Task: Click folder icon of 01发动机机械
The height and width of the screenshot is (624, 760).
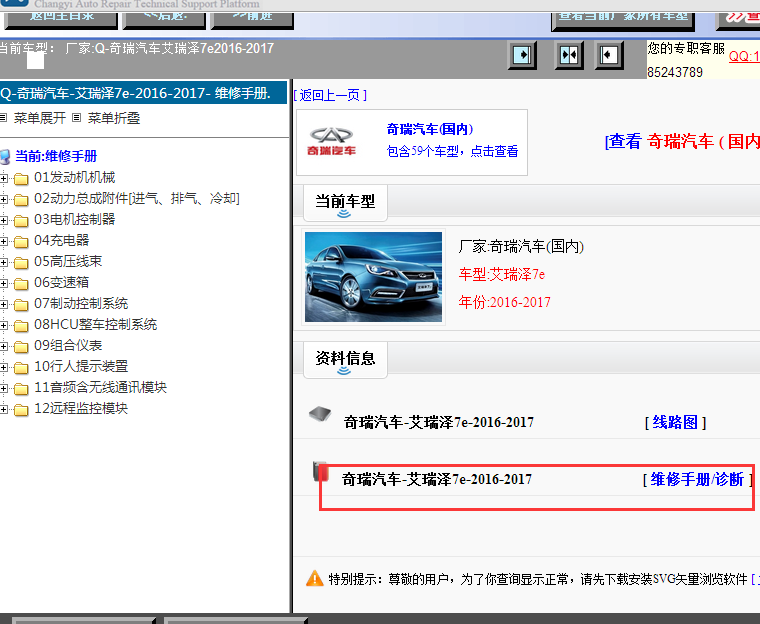Action: point(21,178)
